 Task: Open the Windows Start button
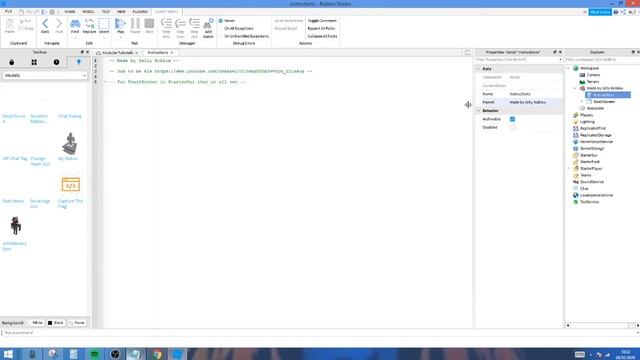[x=8, y=354]
